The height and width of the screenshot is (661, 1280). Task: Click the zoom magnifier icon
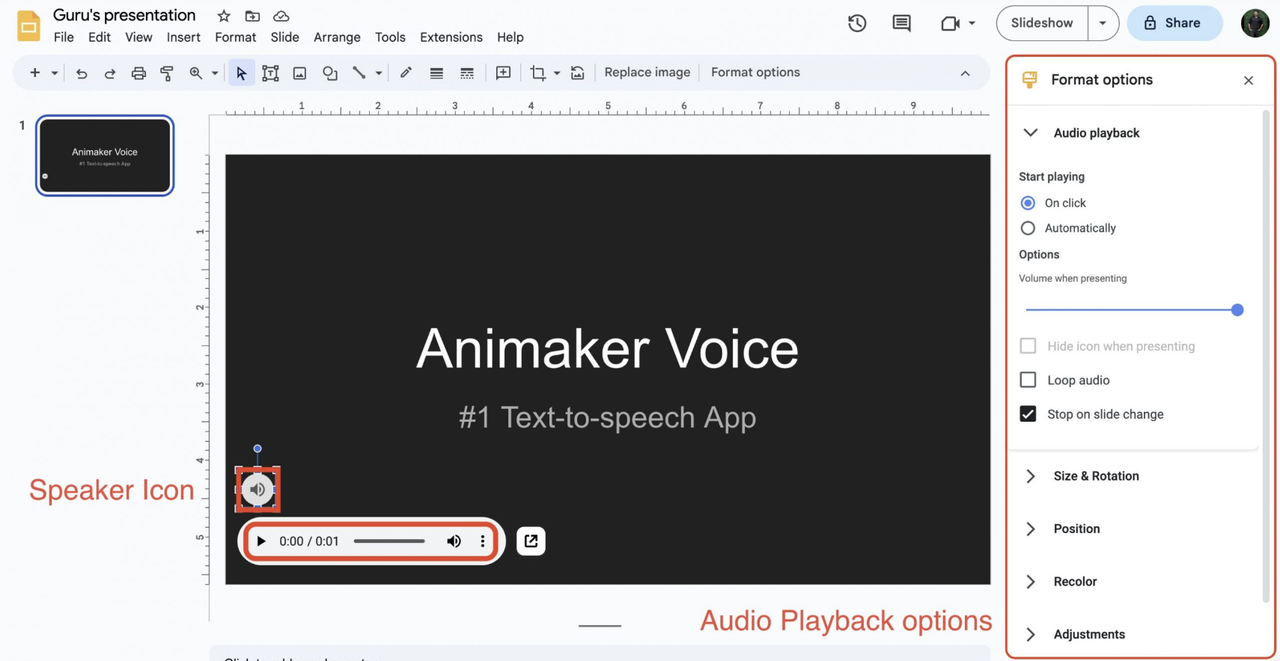coord(196,73)
